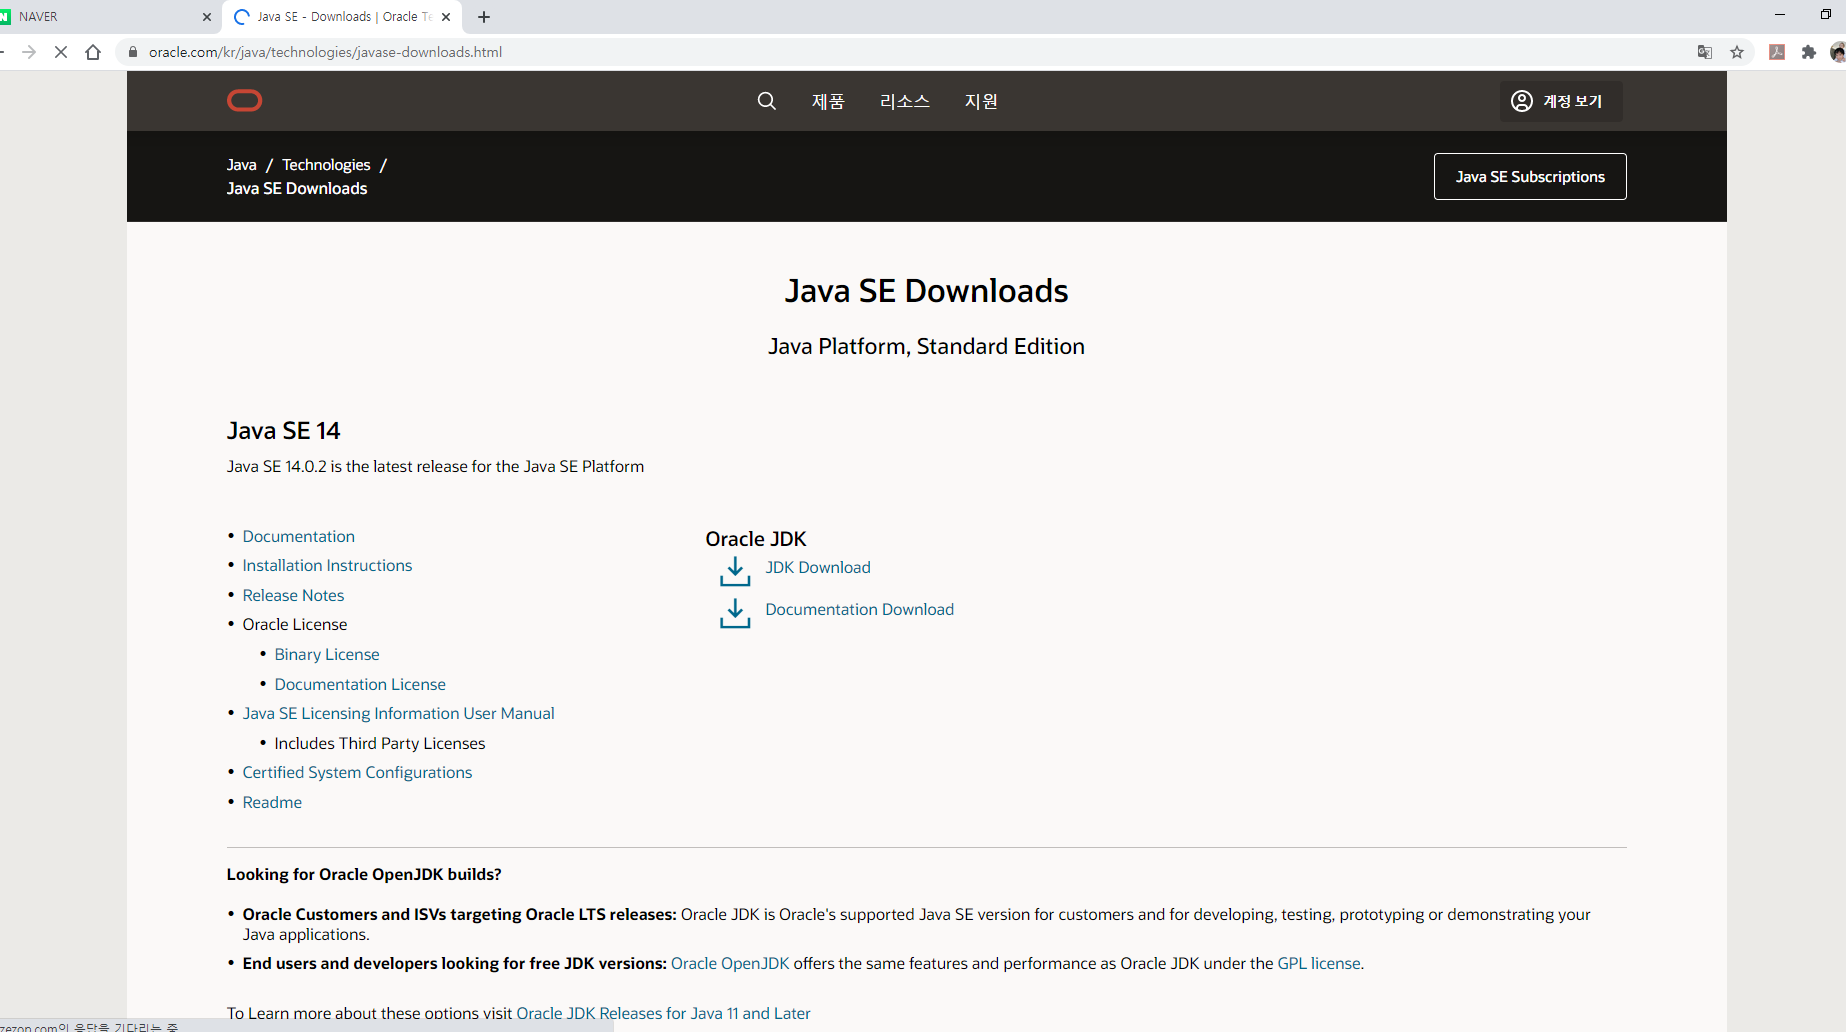This screenshot has height=1032, width=1846.
Task: Click the Oracle logo icon
Action: [245, 100]
